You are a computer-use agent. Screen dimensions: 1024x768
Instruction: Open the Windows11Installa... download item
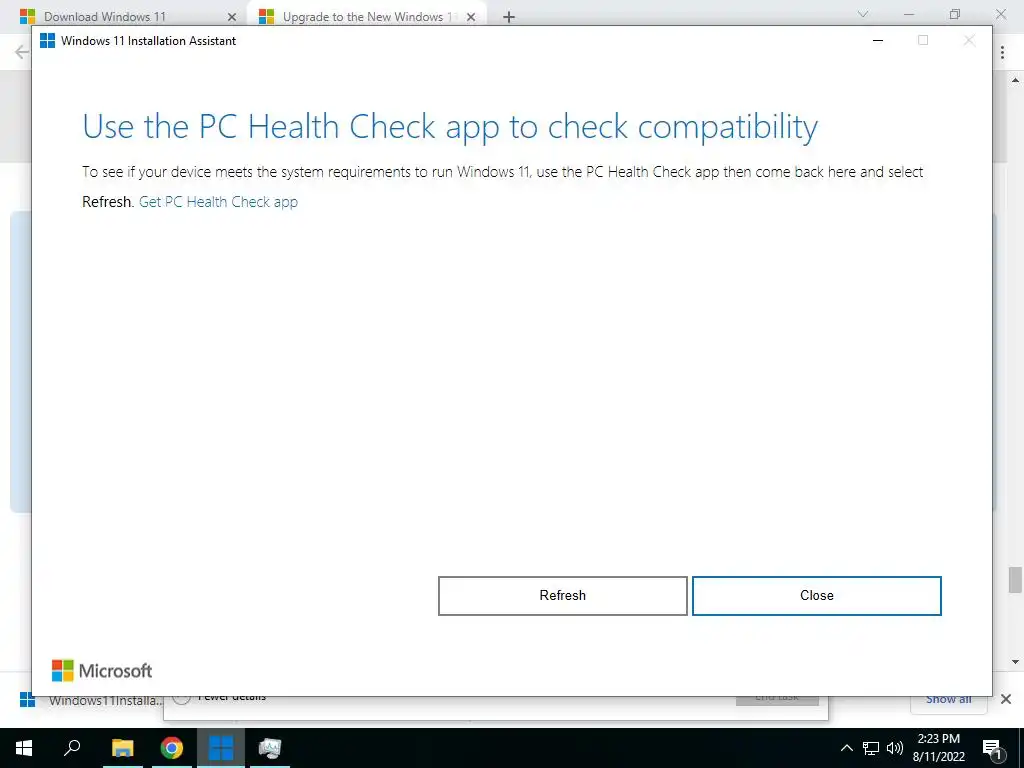(x=90, y=701)
